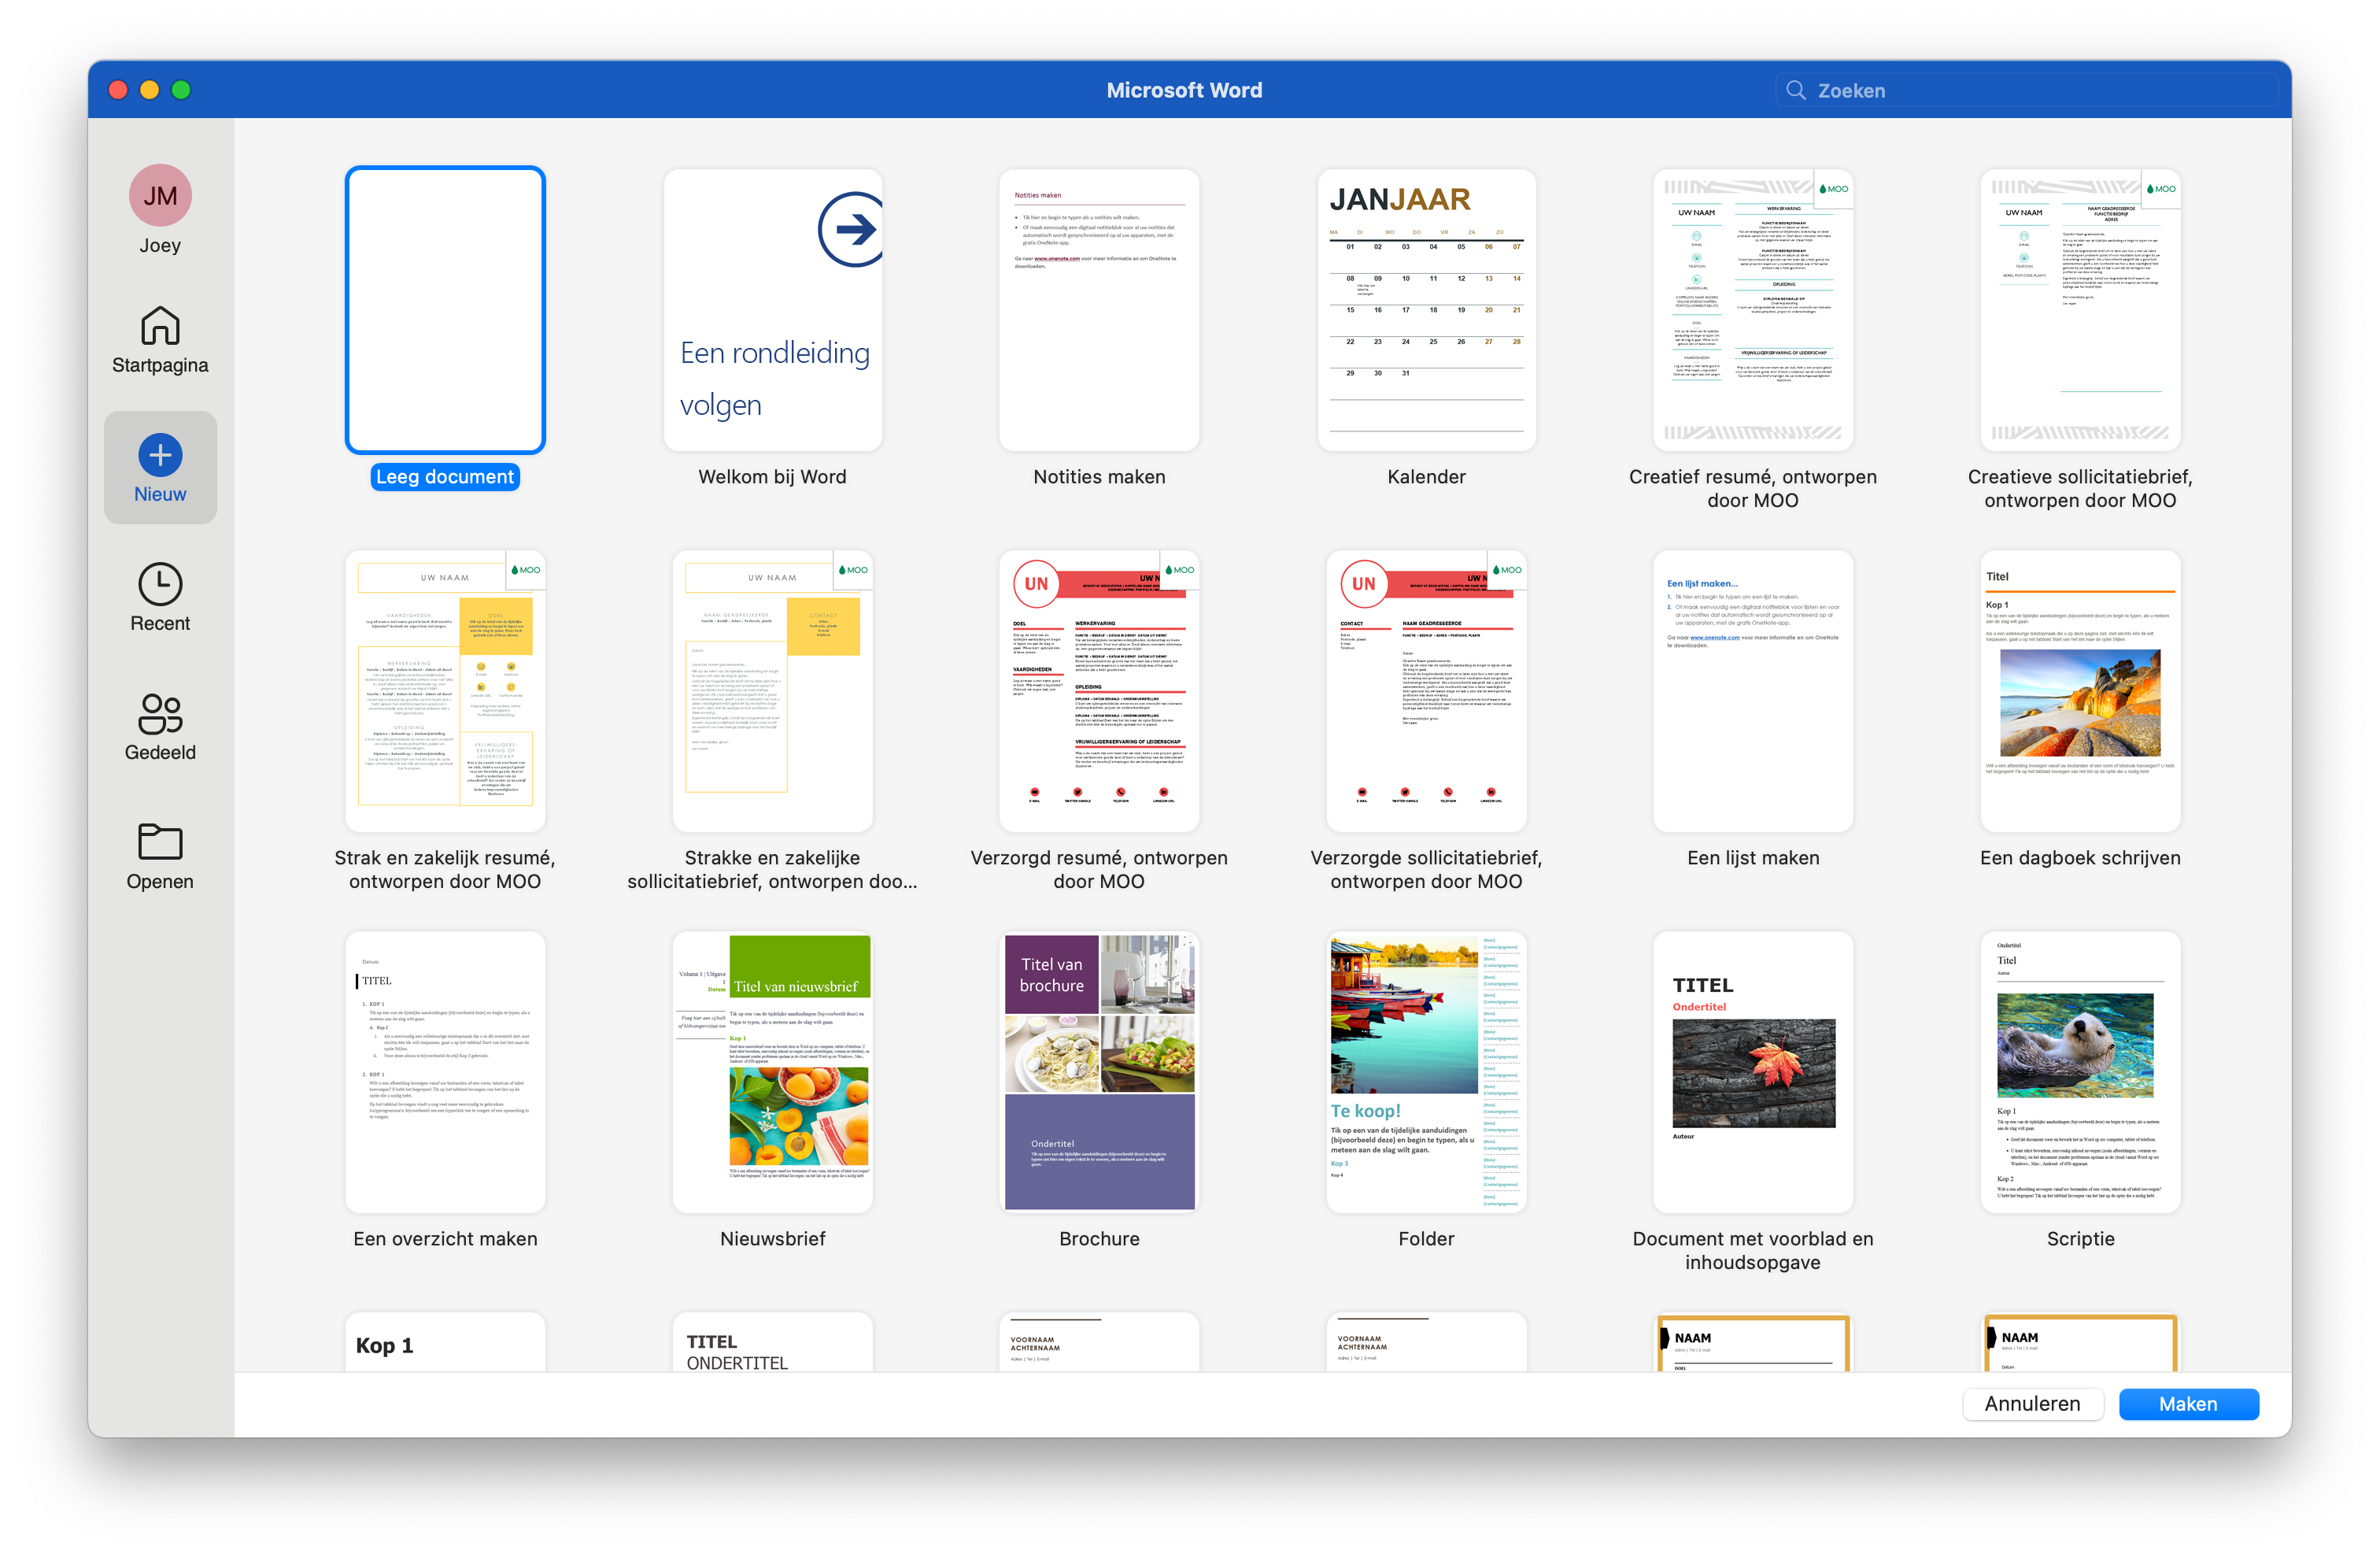
Task: Click the arrow icon in Welkom bij Word
Action: point(852,229)
